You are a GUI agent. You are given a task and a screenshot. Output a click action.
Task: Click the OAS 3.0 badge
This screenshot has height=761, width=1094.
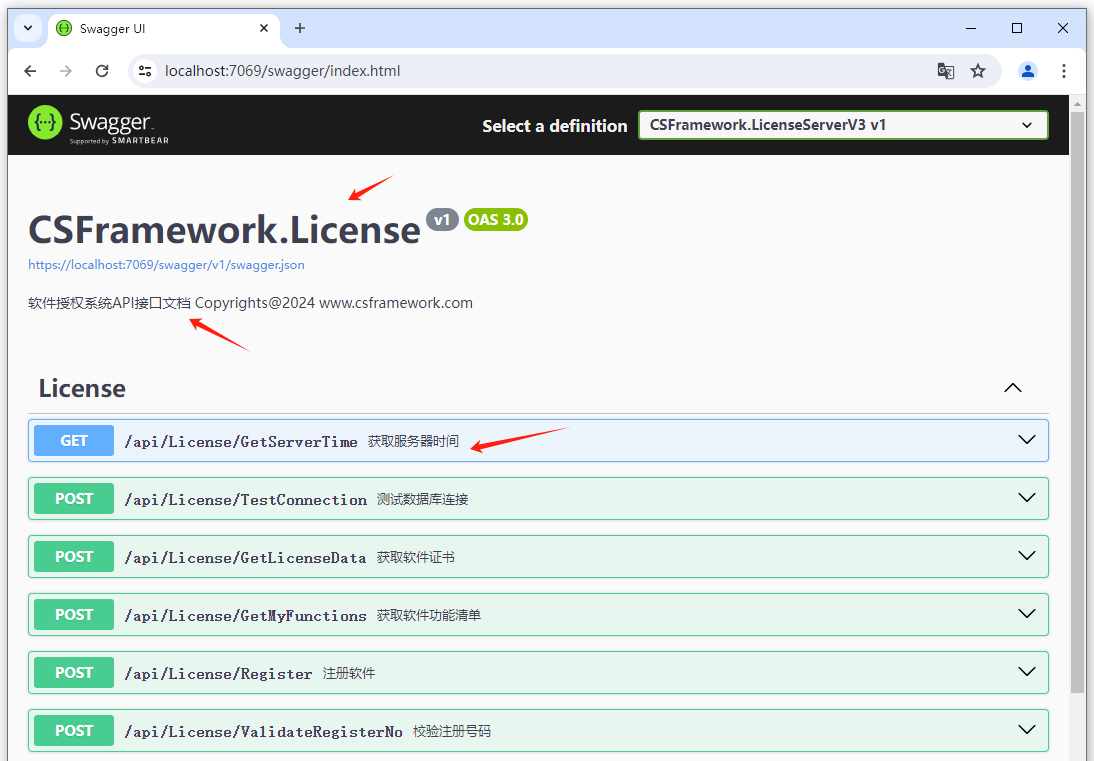point(495,220)
